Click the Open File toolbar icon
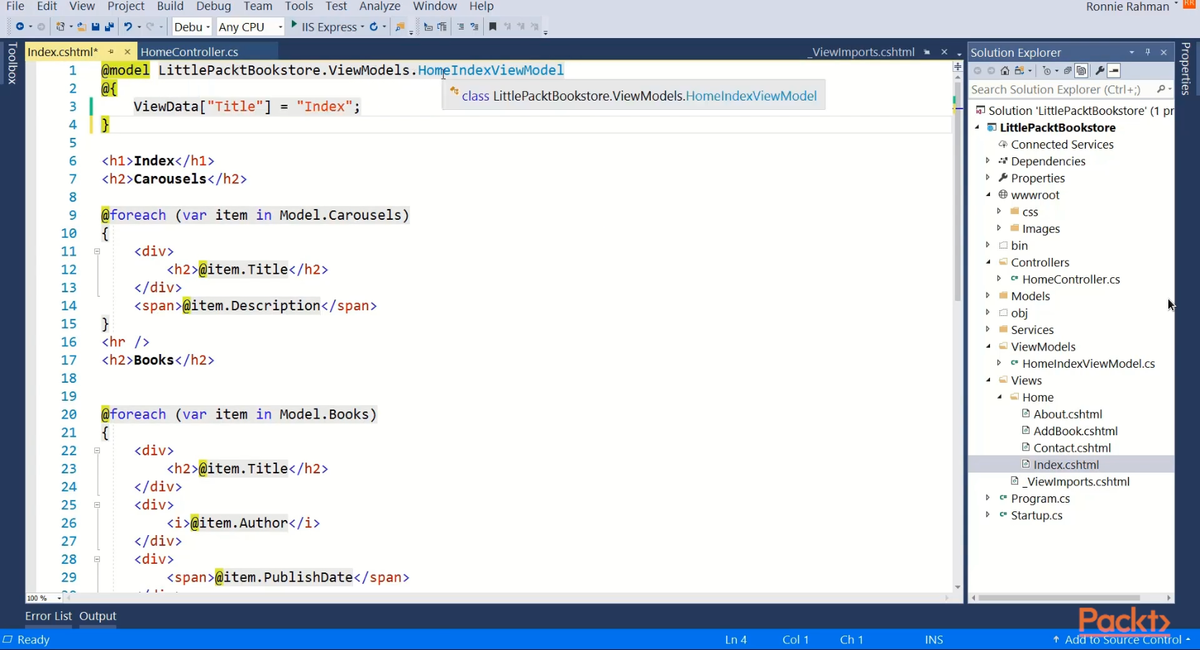 (82, 27)
